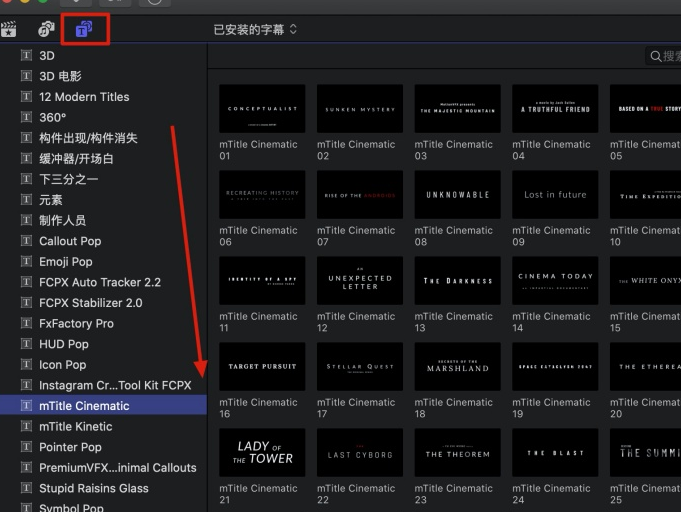Image resolution: width=681 pixels, height=512 pixels.
Task: Click the title icon beside HUD Pop
Action: point(26,344)
